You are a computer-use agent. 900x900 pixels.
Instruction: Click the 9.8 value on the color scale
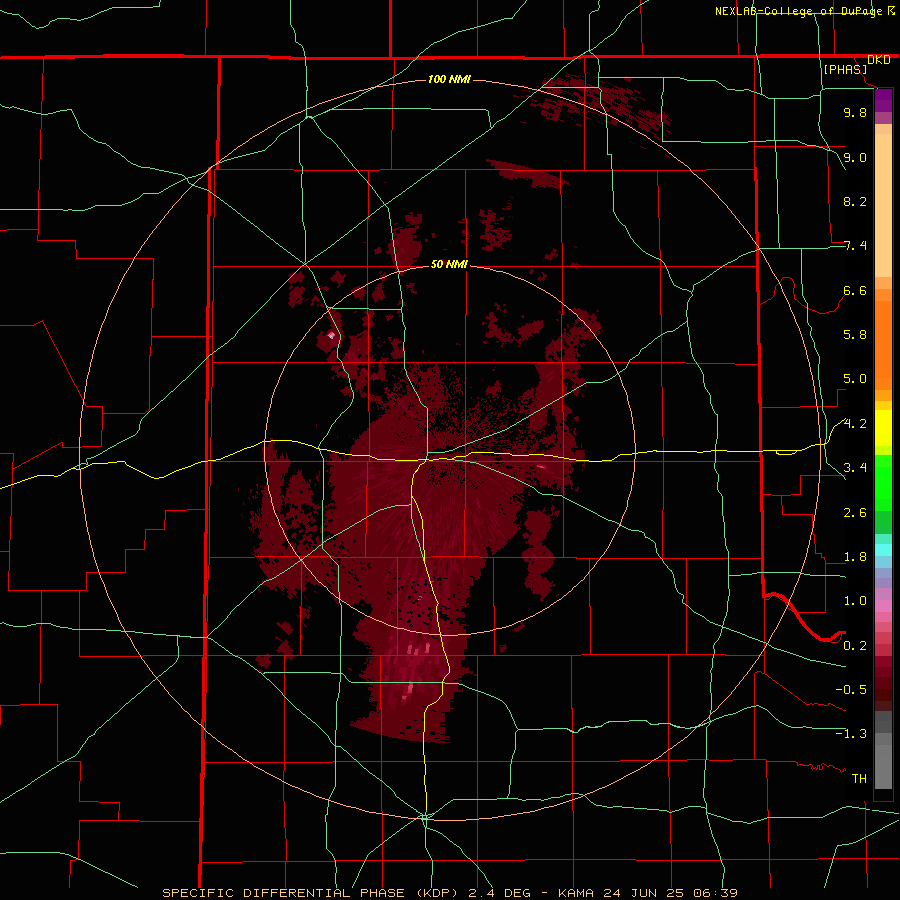tap(855, 112)
